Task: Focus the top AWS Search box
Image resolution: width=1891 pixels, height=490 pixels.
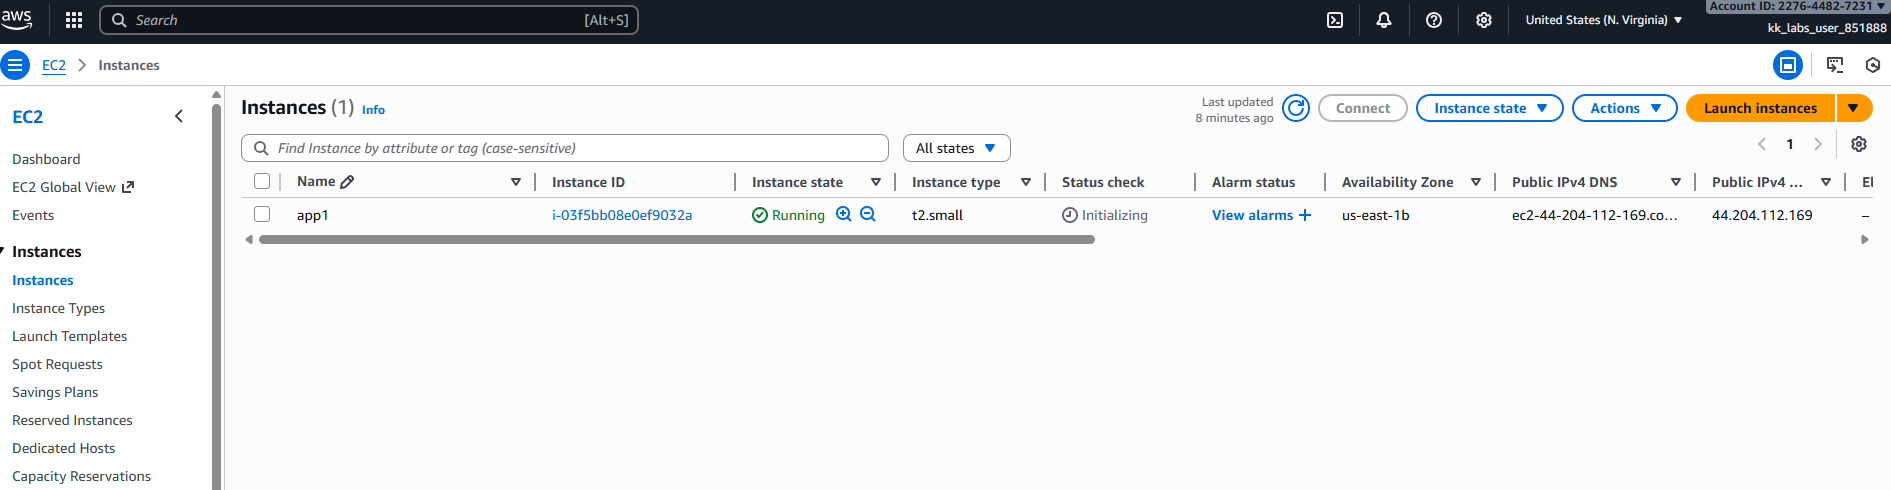Action: (369, 20)
